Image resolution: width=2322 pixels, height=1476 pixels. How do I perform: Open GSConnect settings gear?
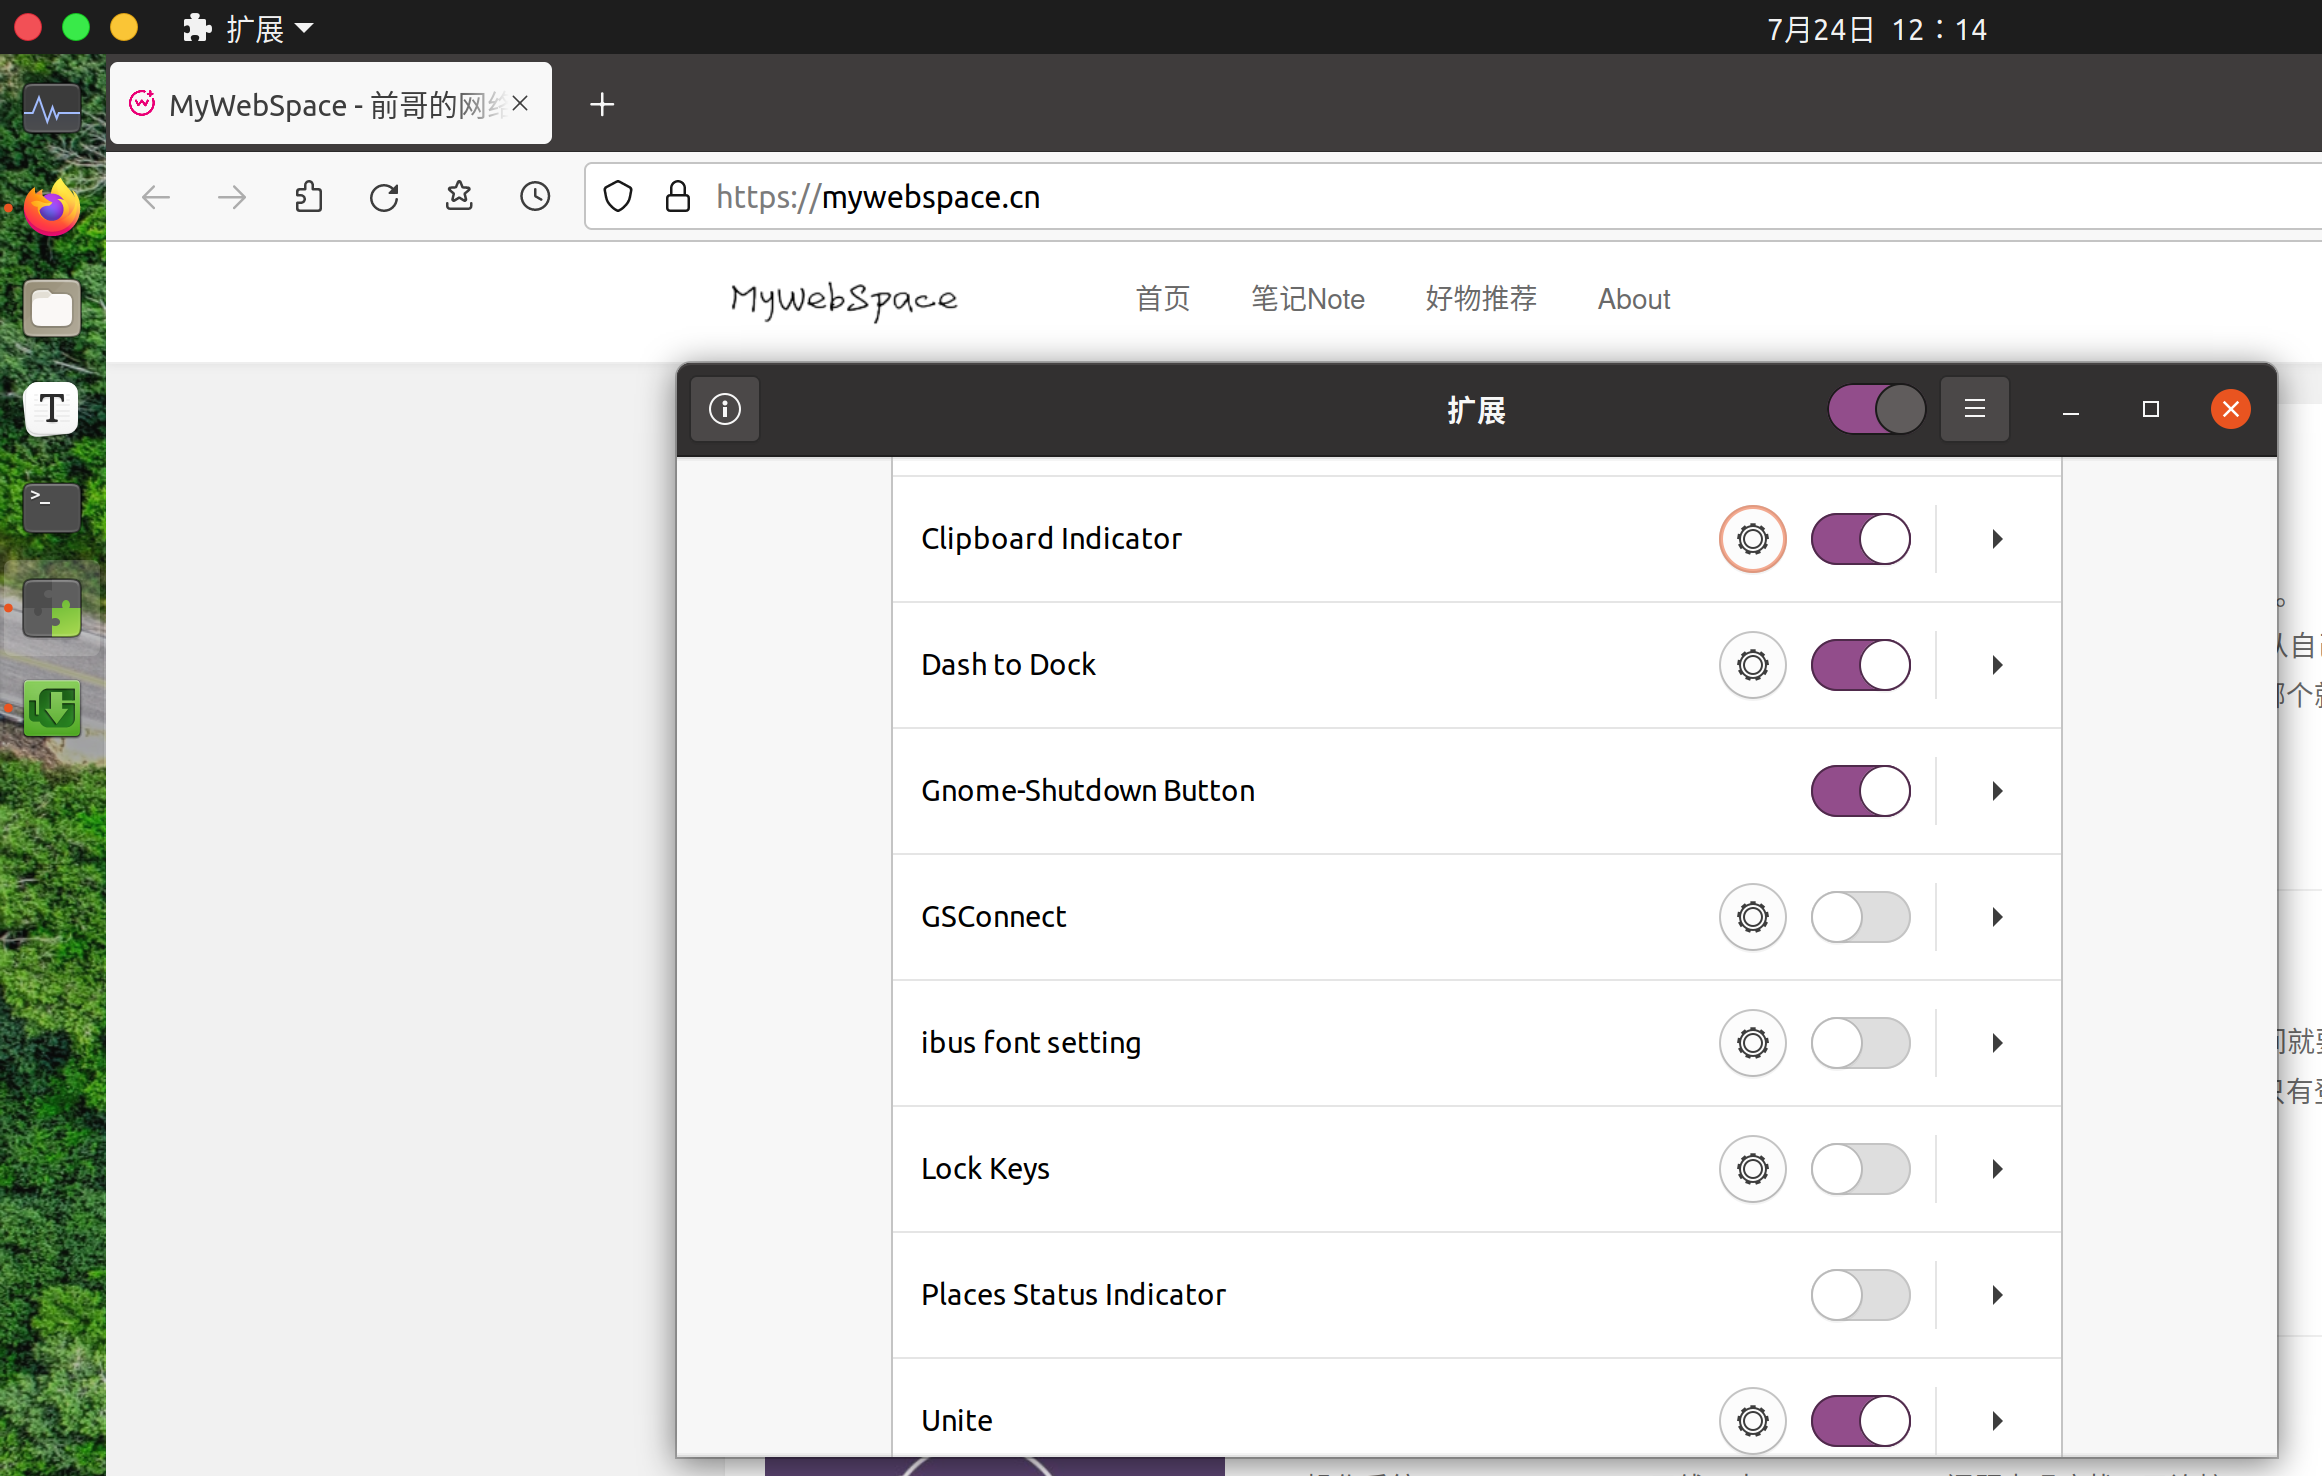click(x=1752, y=917)
